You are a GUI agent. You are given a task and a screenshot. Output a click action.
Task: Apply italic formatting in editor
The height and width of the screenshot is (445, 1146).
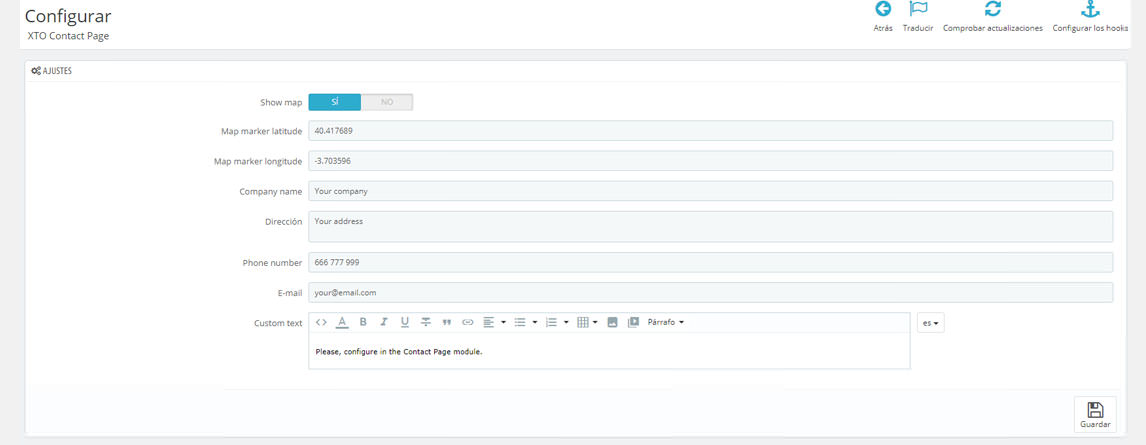(x=384, y=322)
